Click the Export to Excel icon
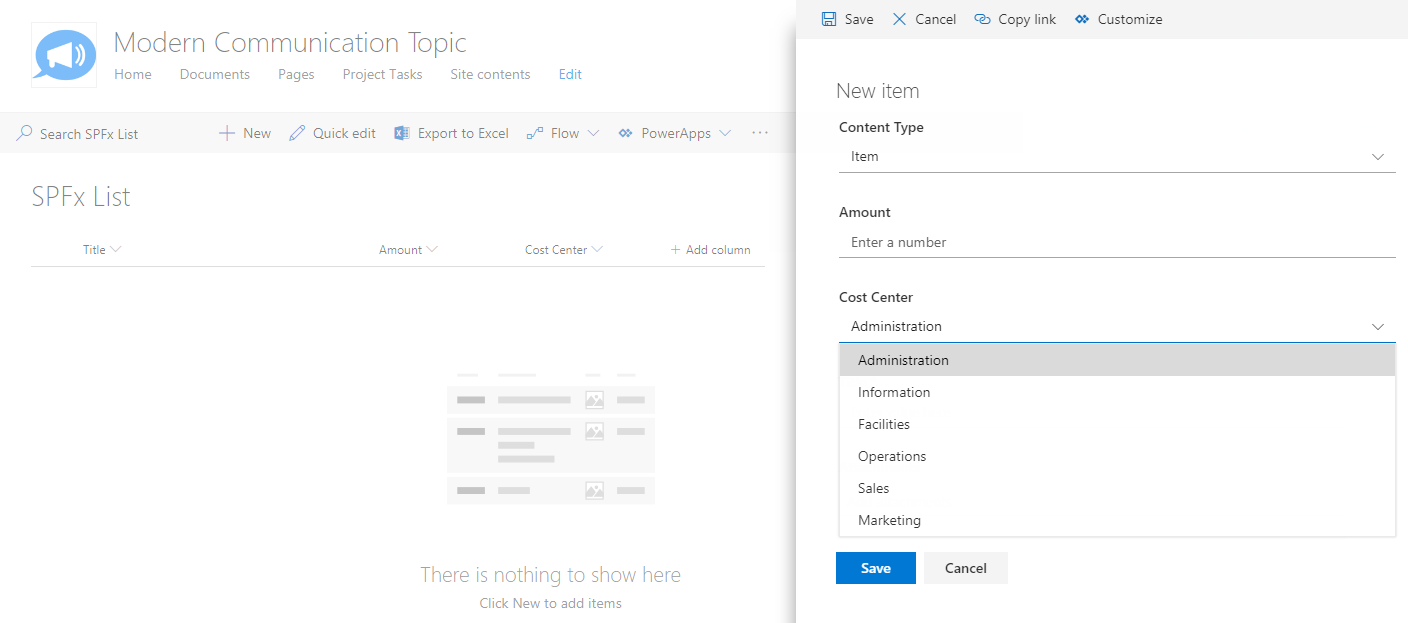 (402, 133)
